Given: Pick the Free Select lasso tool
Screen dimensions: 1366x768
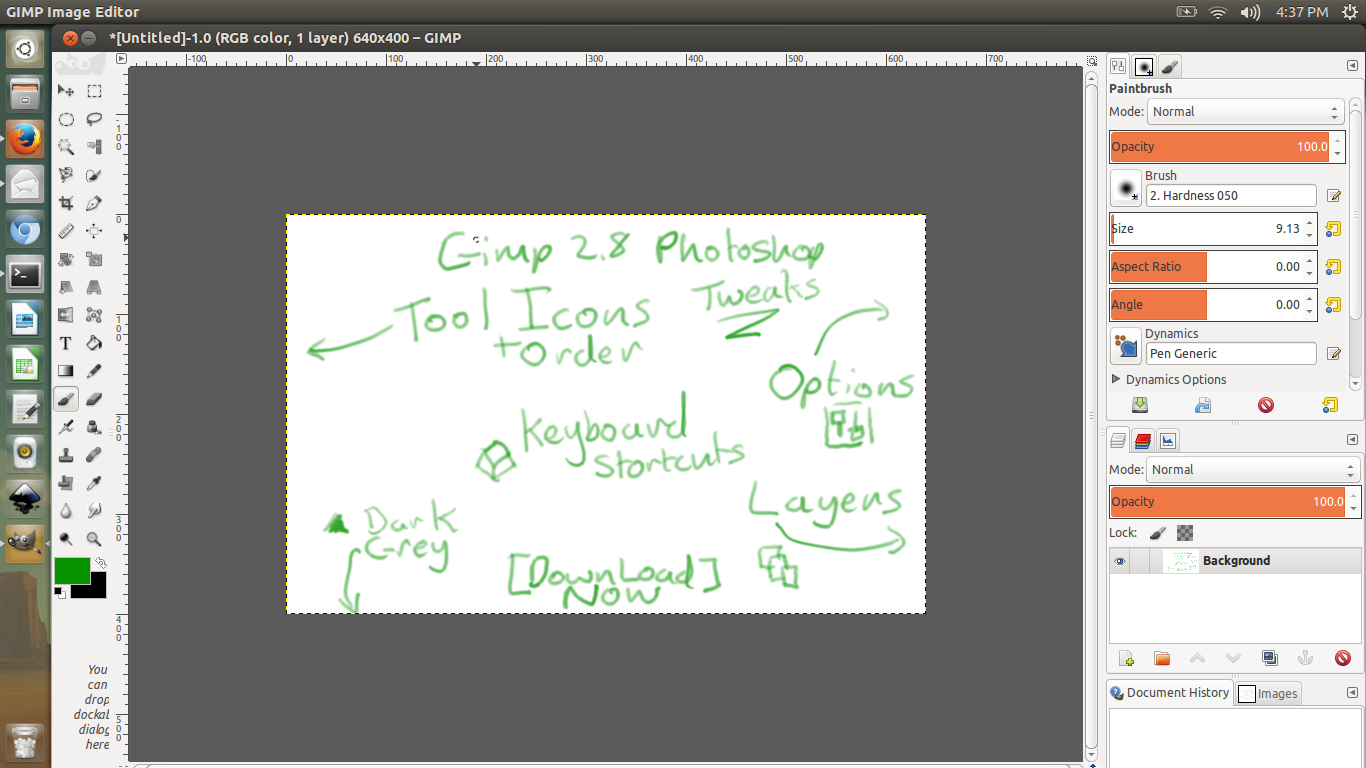Looking at the screenshot, I should 94,119.
